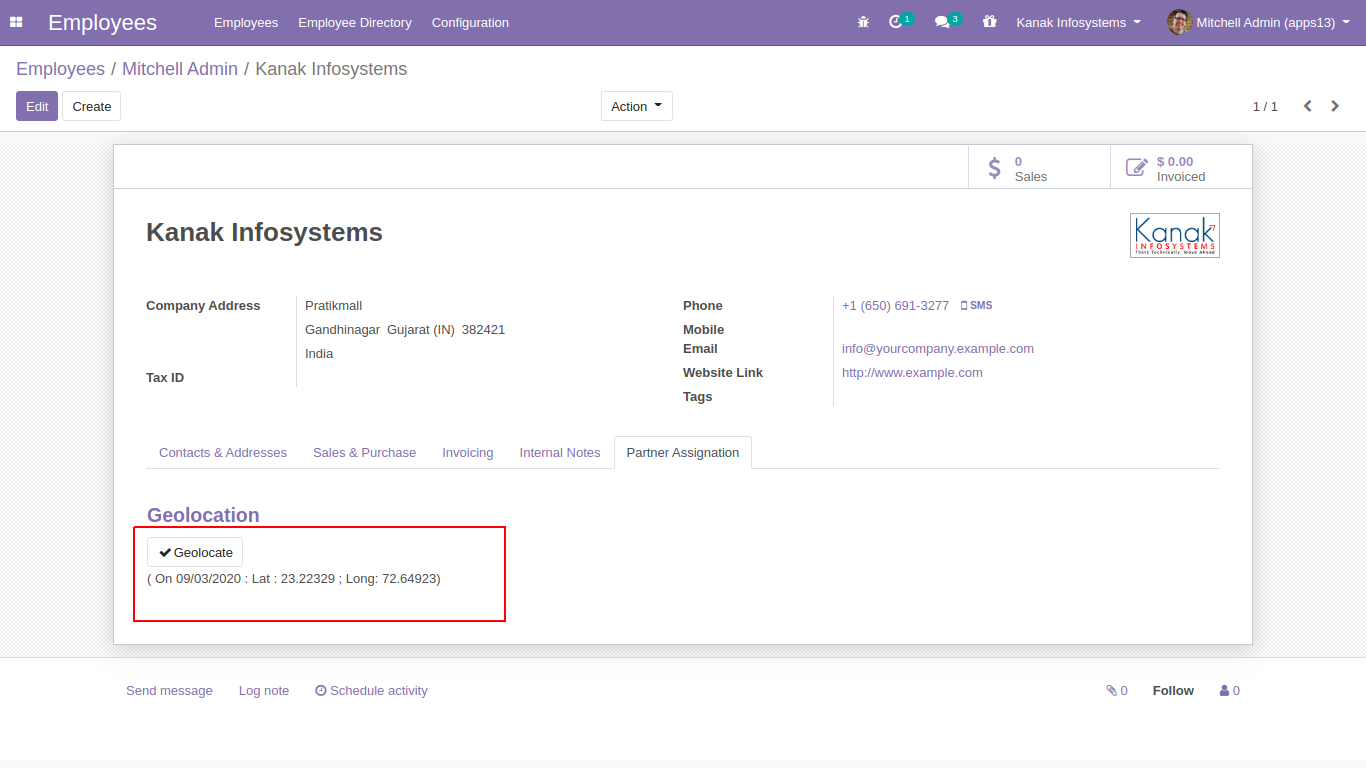1366x768 pixels.
Task: Click the debug bug icon
Action: 863,22
